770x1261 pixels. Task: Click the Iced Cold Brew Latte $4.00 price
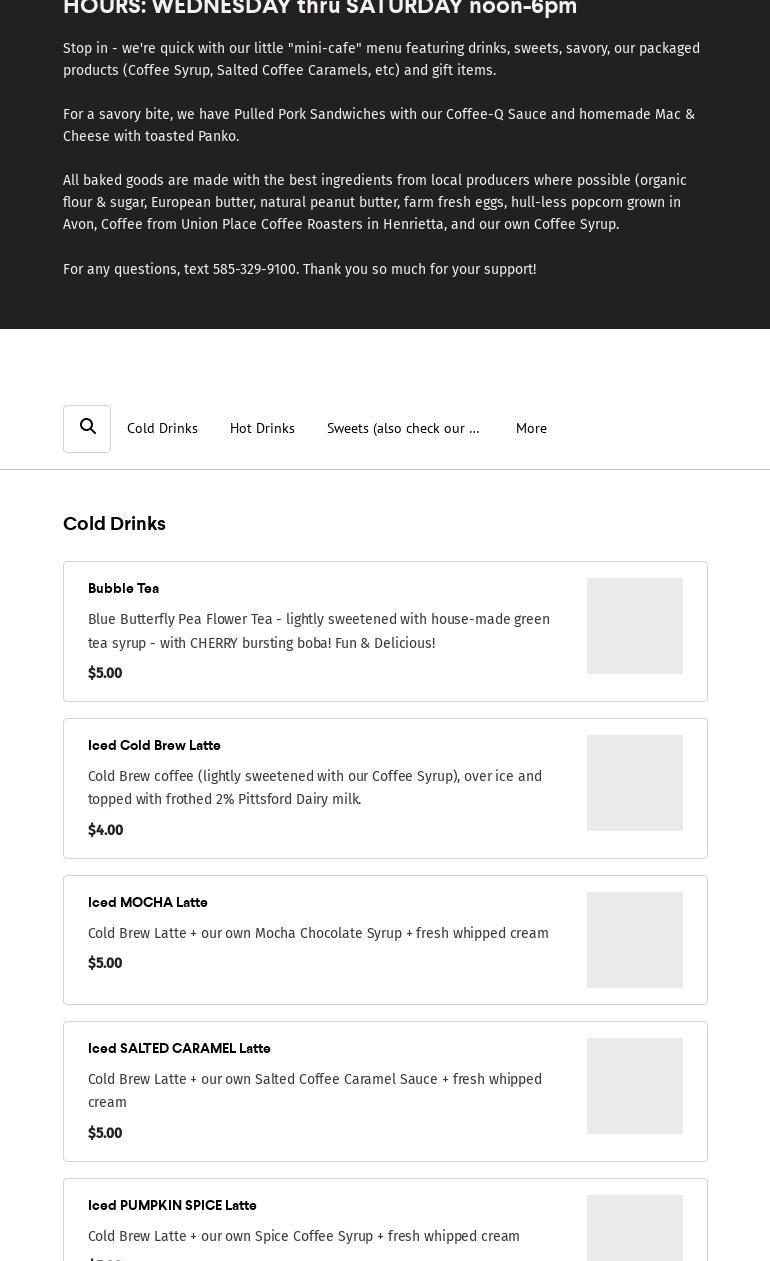[105, 830]
